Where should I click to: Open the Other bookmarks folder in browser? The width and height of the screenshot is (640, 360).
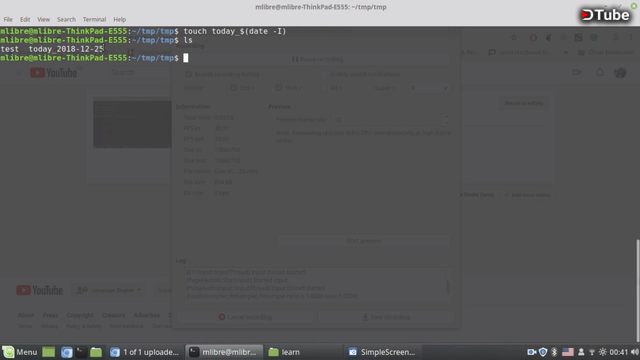(x=606, y=52)
